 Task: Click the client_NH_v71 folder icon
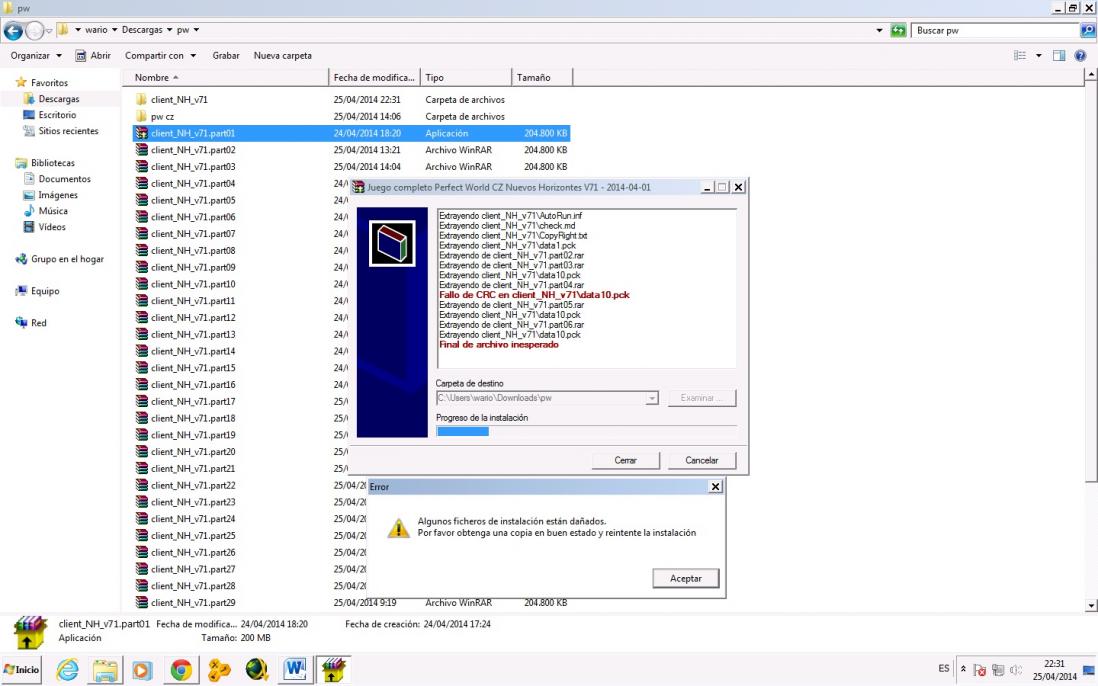pos(141,99)
